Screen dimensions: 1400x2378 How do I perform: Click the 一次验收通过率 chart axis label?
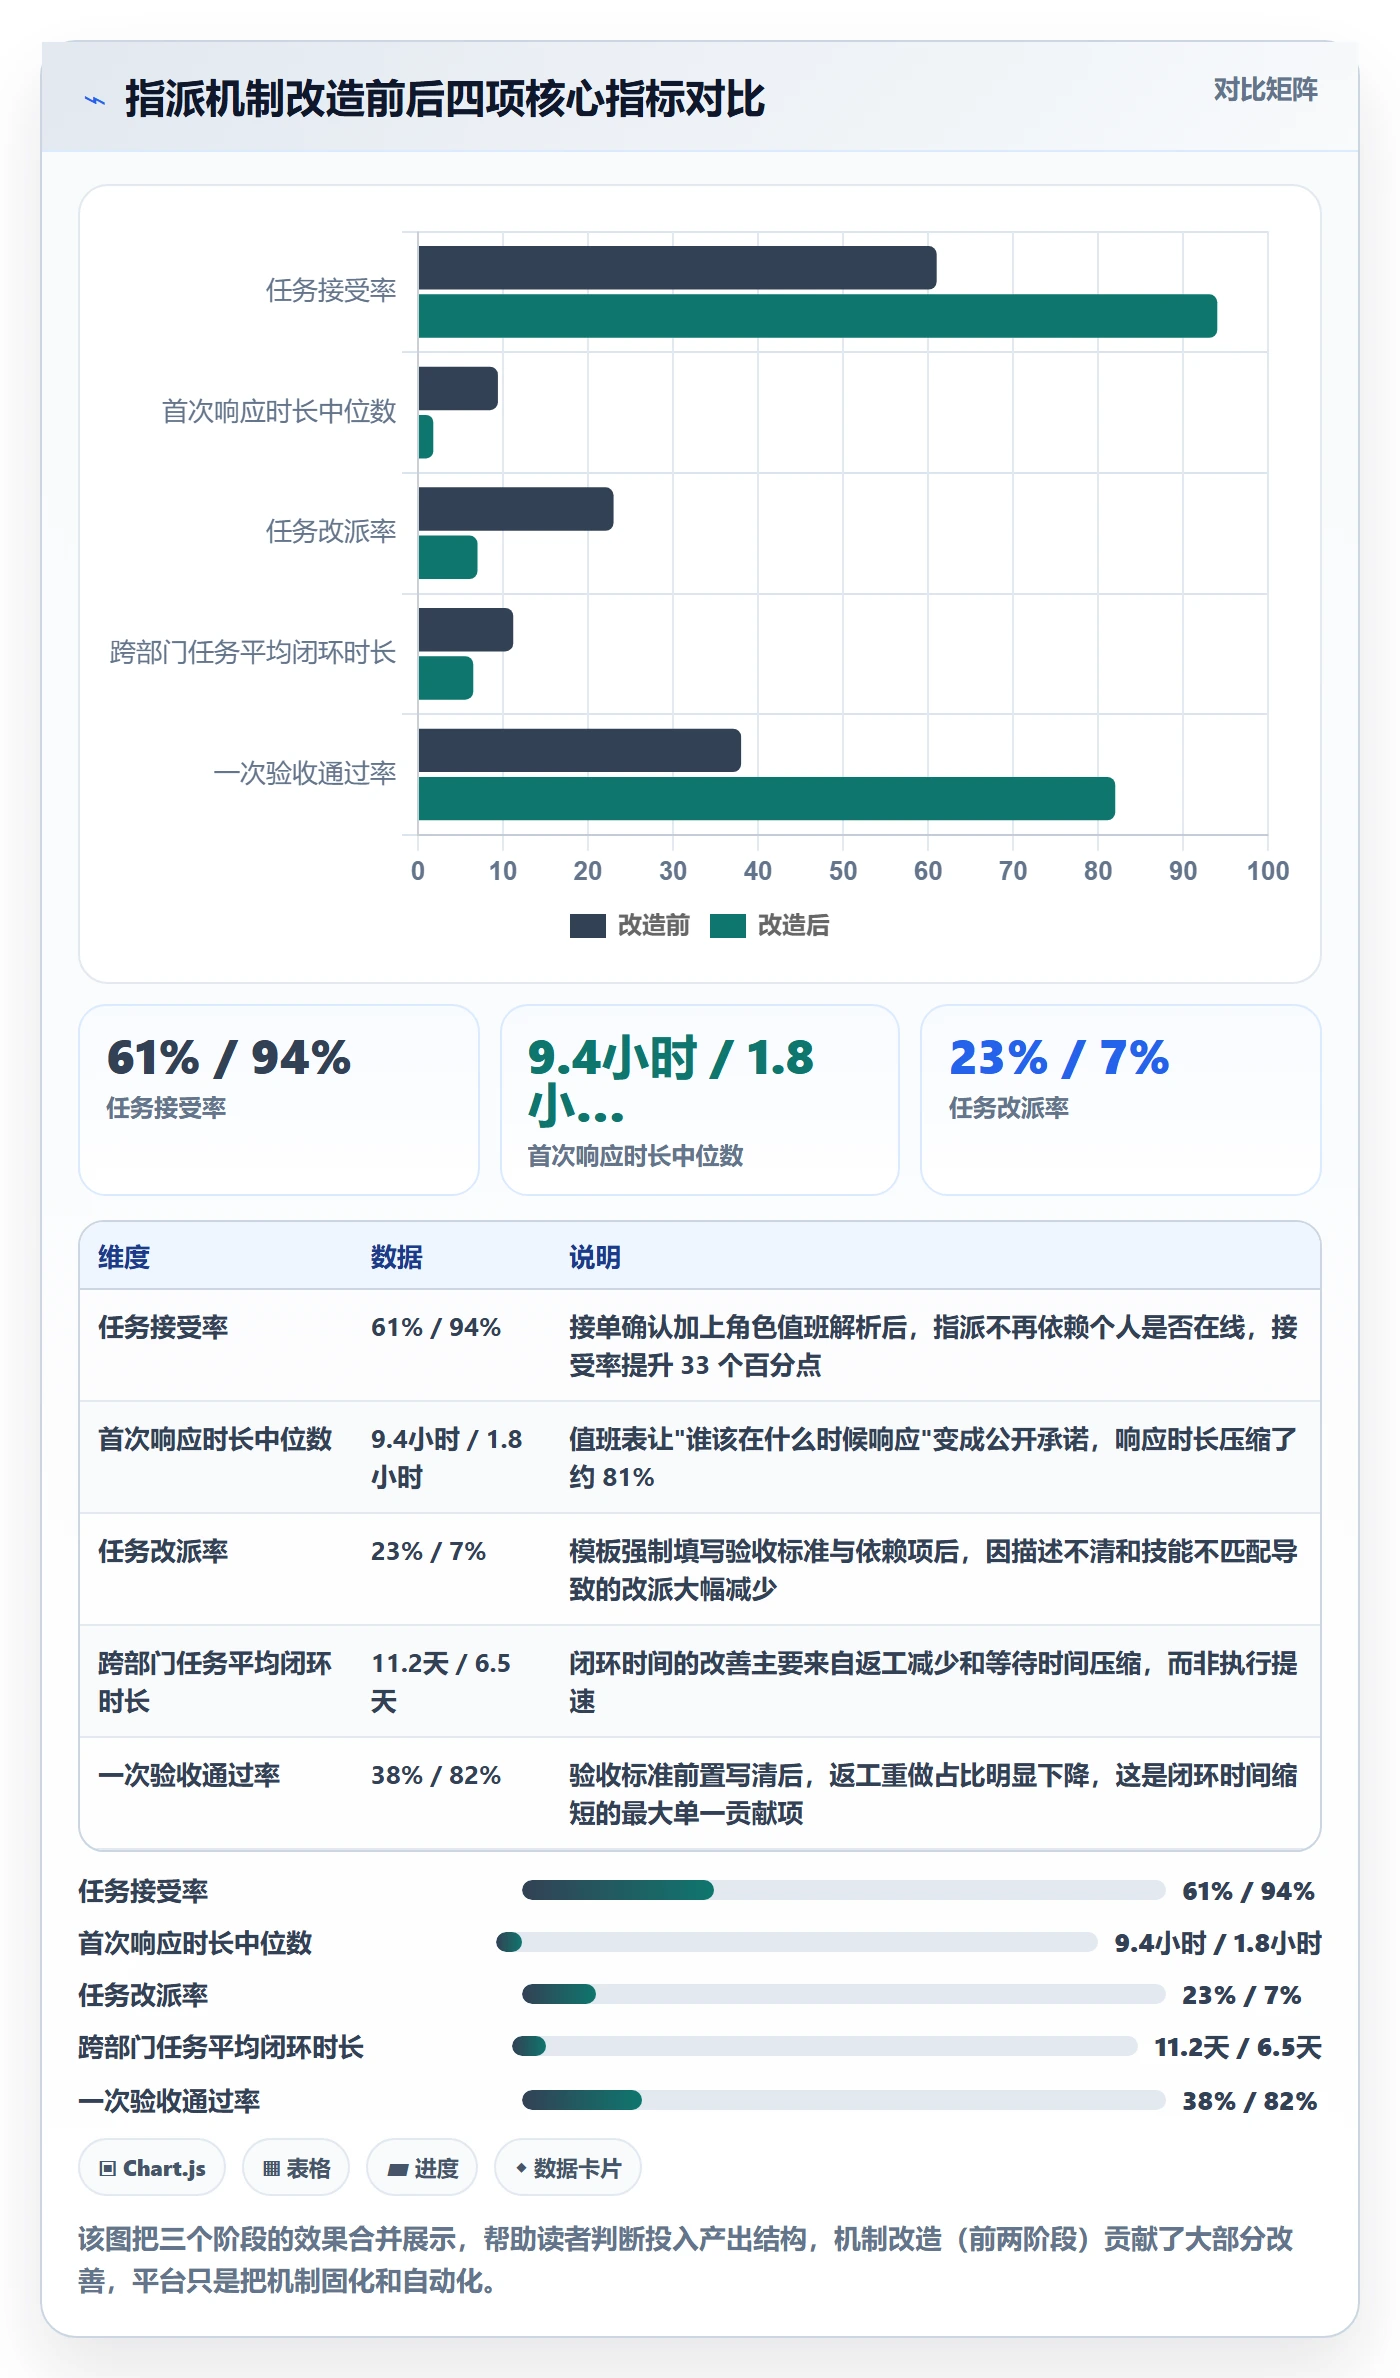(x=305, y=774)
